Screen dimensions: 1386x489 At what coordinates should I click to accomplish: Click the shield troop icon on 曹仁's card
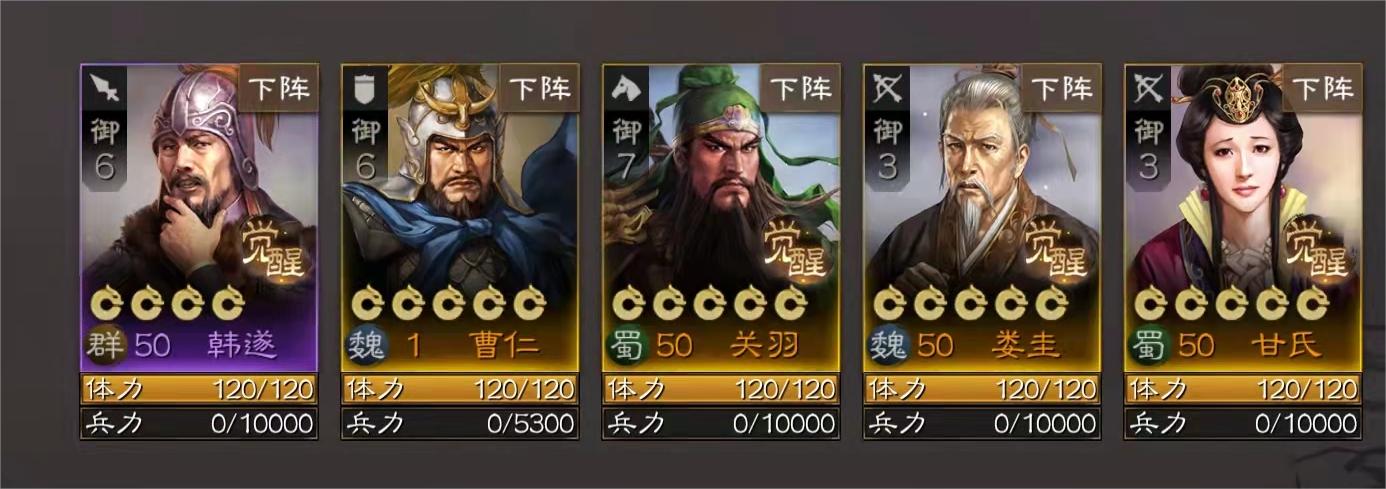click(363, 88)
